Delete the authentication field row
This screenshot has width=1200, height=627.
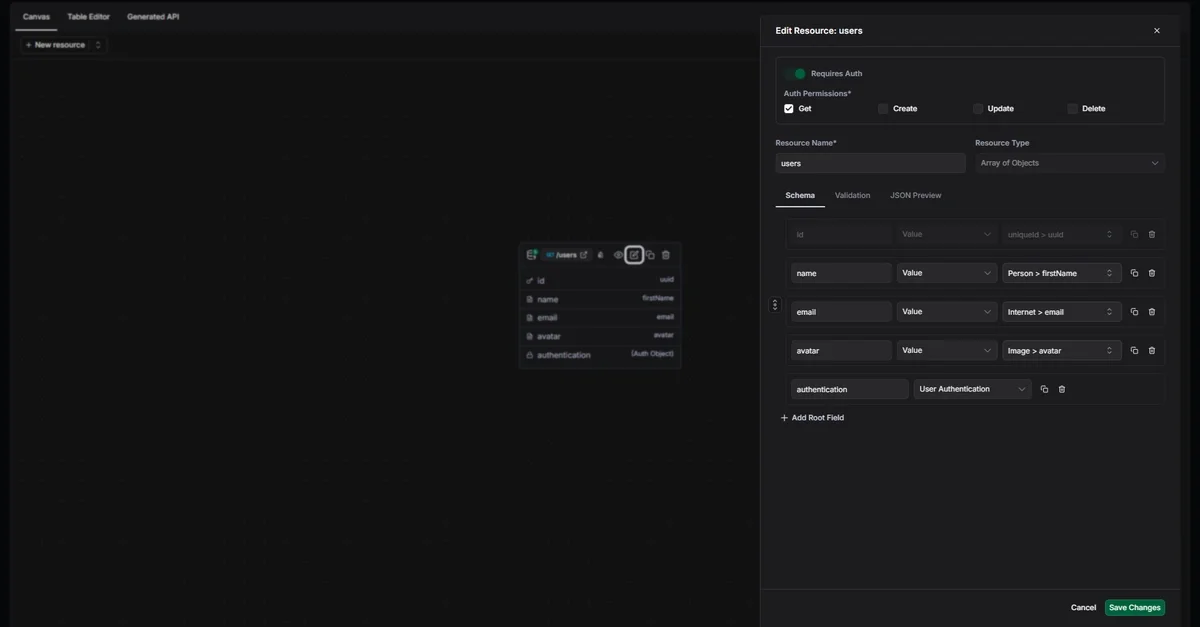point(1062,389)
